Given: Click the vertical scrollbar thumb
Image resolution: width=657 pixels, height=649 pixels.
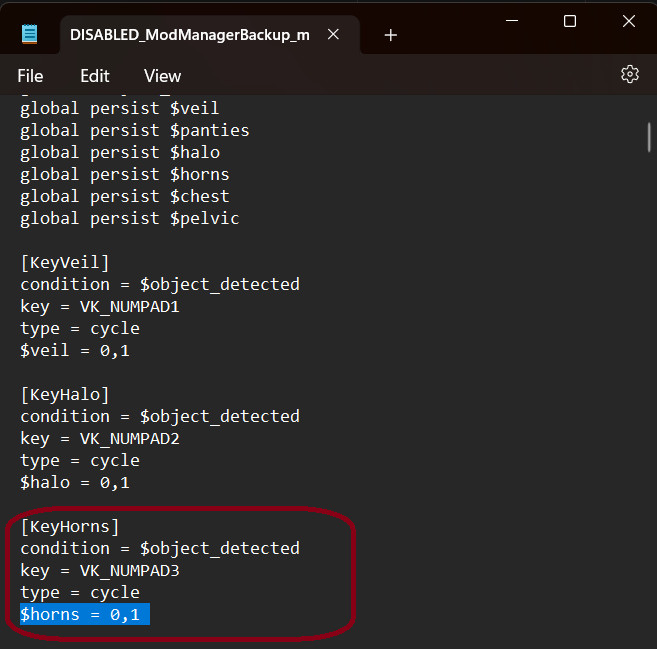Looking at the screenshot, I should 649,137.
